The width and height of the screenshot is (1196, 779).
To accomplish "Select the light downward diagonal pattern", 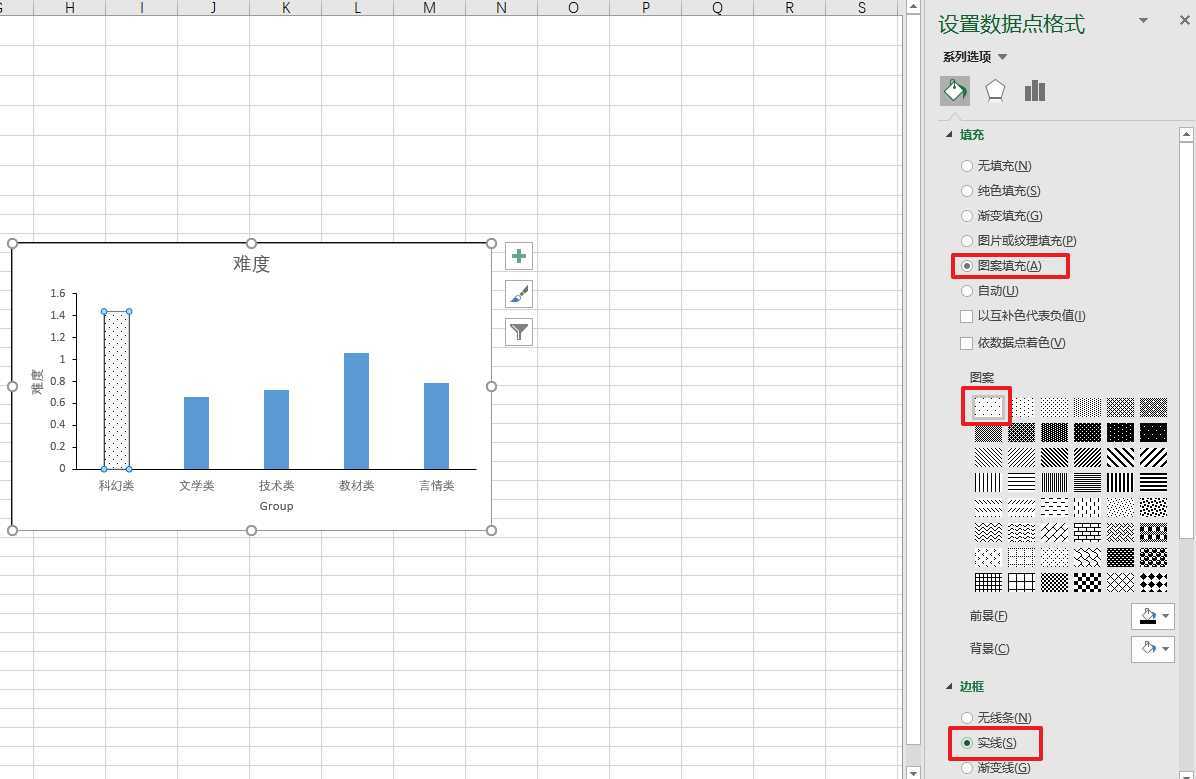I will coord(988,458).
